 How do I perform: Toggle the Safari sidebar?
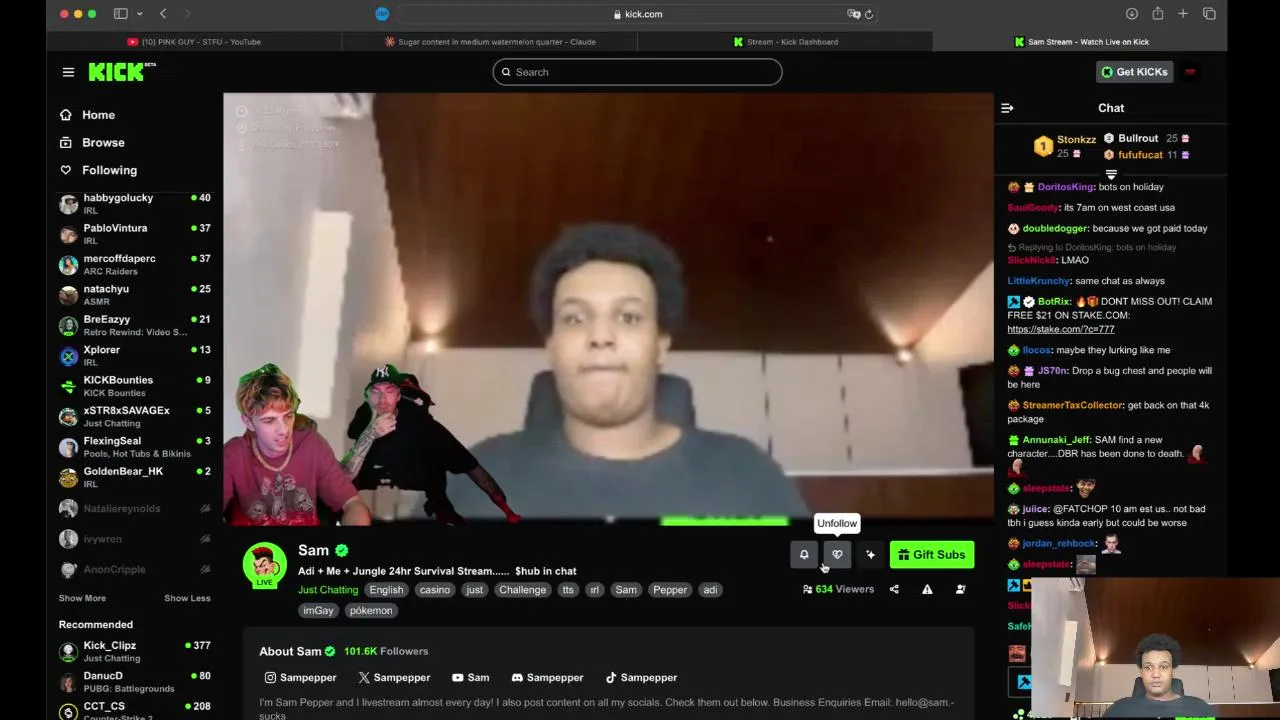point(120,14)
